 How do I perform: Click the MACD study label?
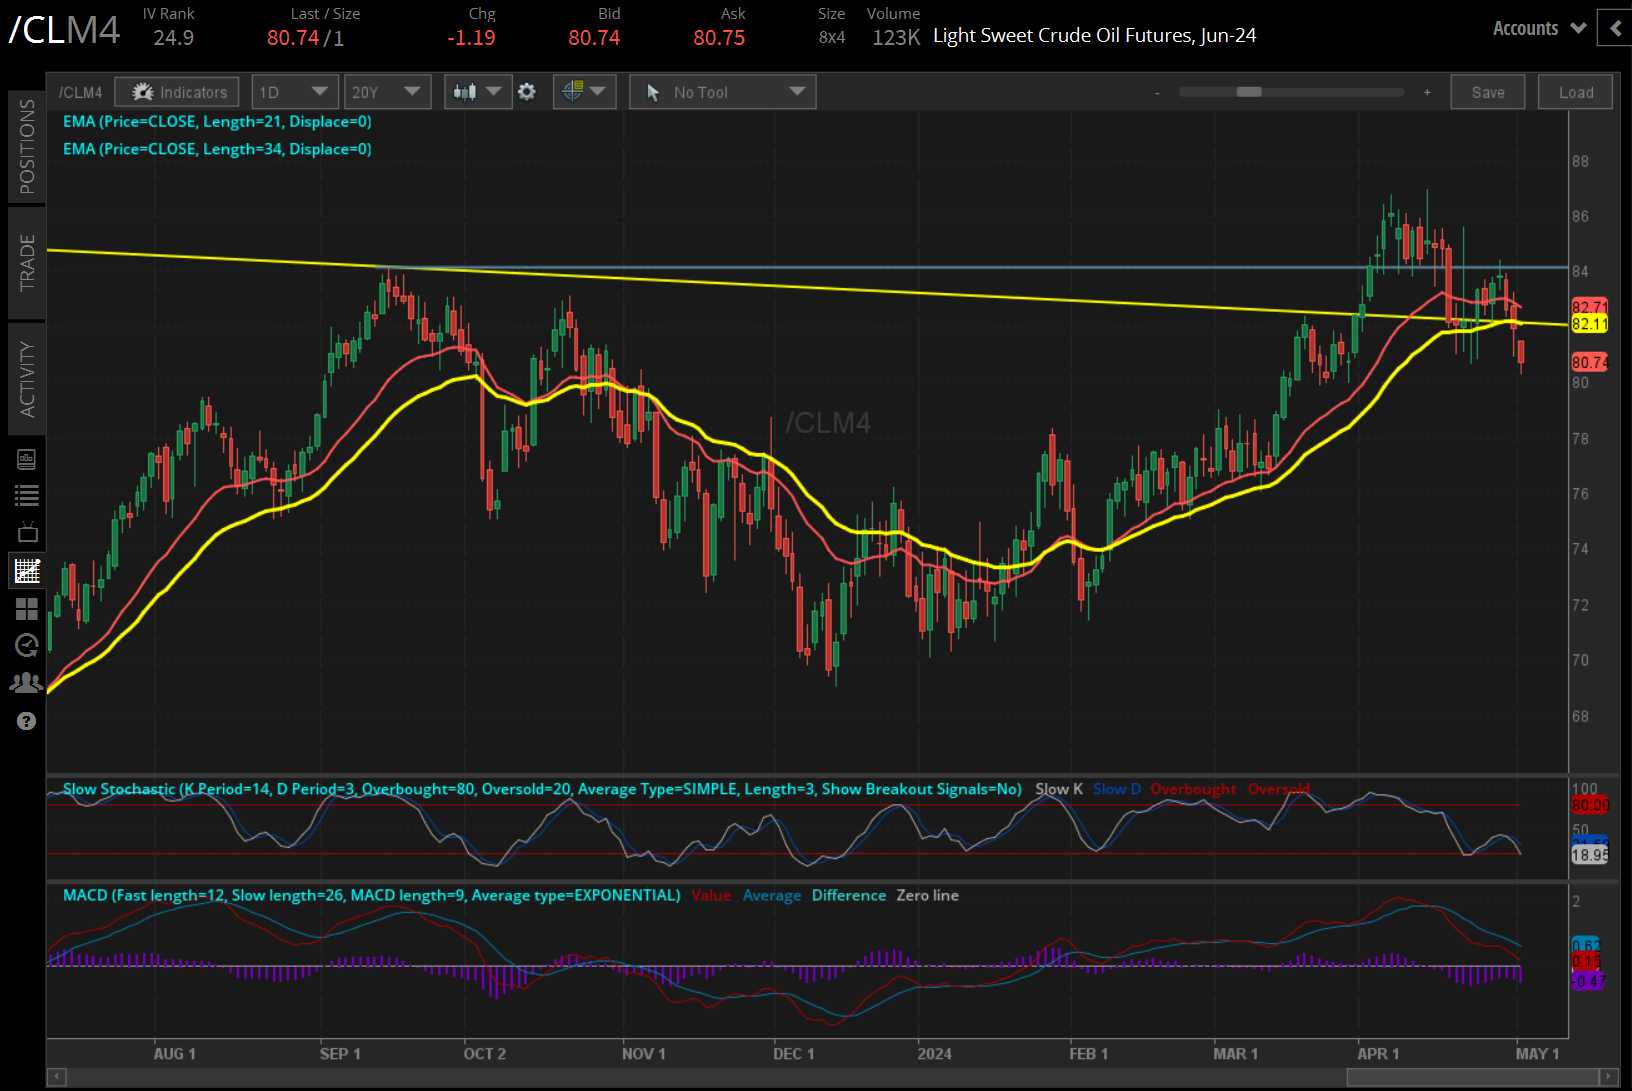[371, 895]
